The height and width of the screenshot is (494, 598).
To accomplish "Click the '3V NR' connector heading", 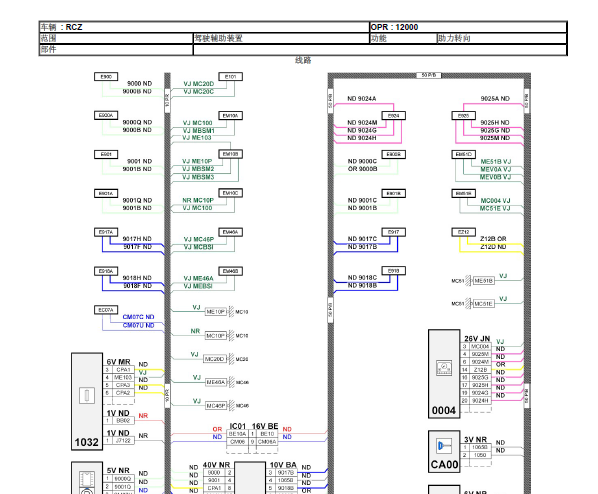I will click(476, 440).
